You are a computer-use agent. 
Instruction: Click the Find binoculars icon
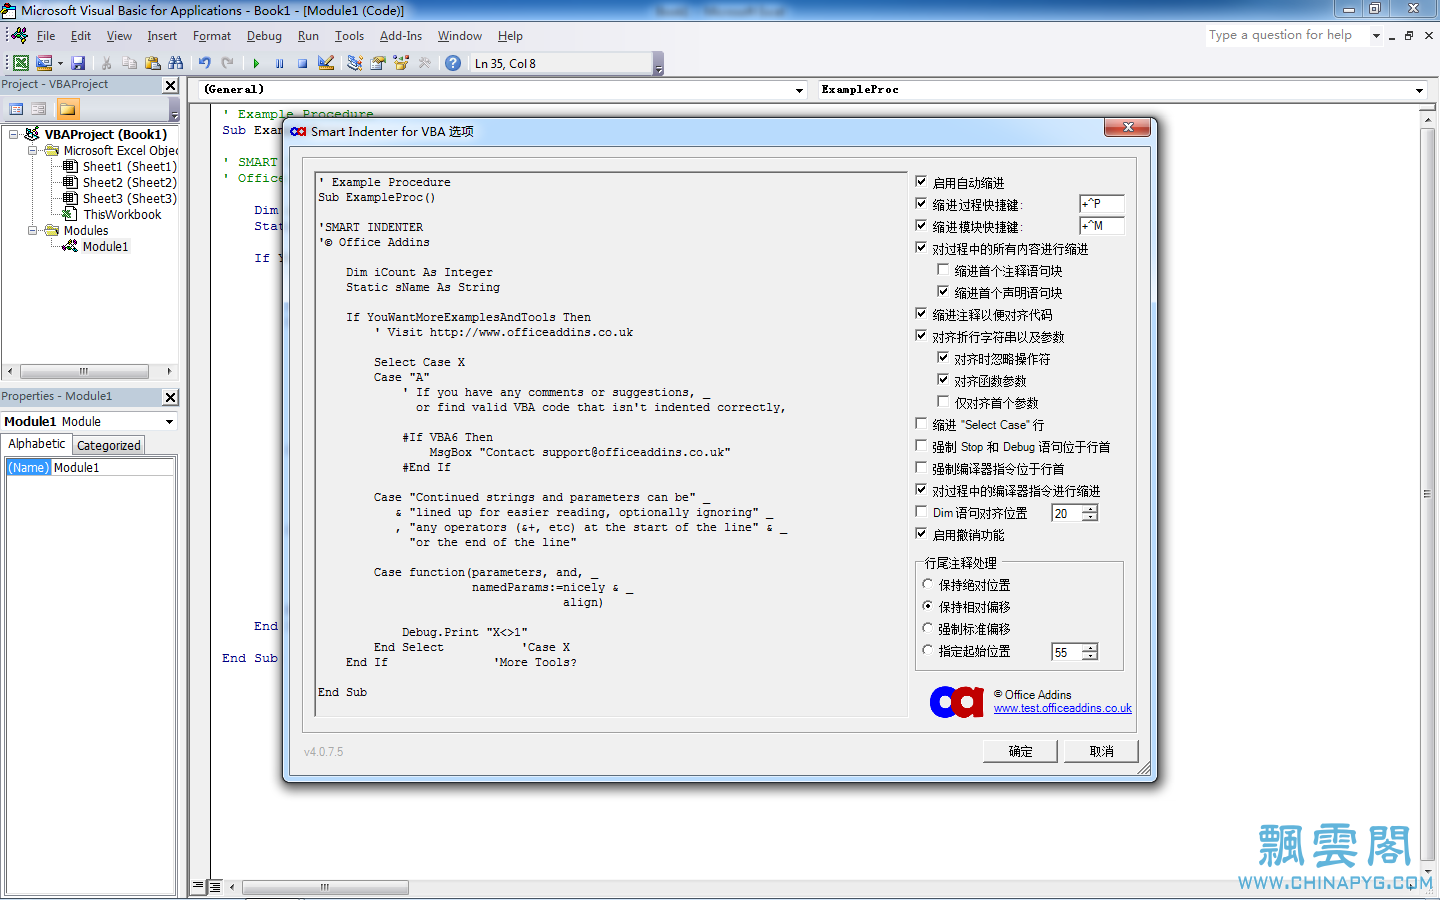[175, 63]
